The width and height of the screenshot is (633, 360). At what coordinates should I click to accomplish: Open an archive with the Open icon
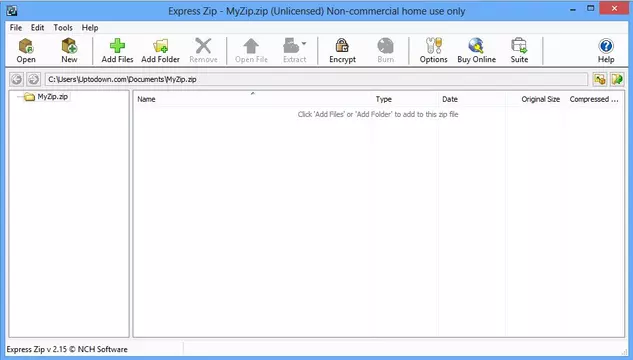26,50
